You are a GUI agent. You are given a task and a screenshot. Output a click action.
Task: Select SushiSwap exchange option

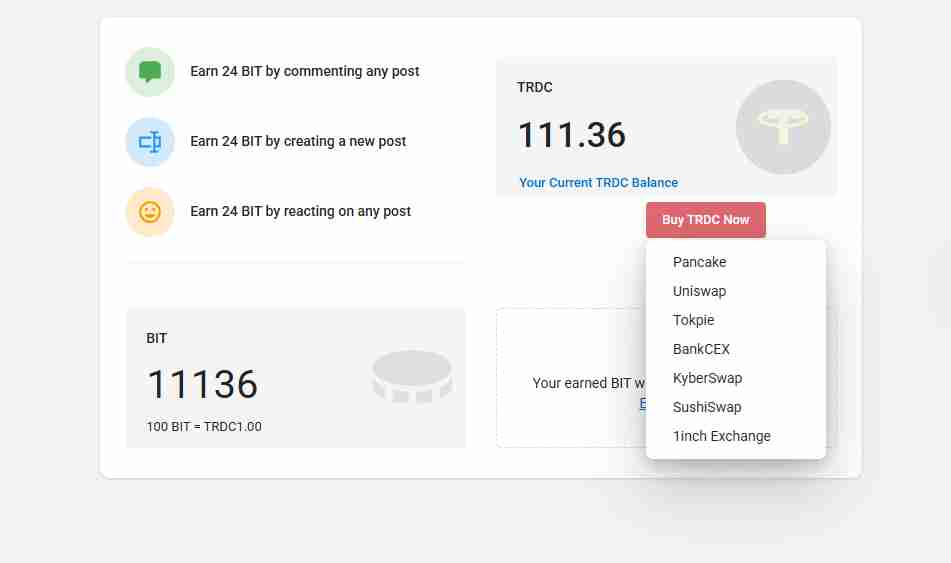click(x=708, y=407)
